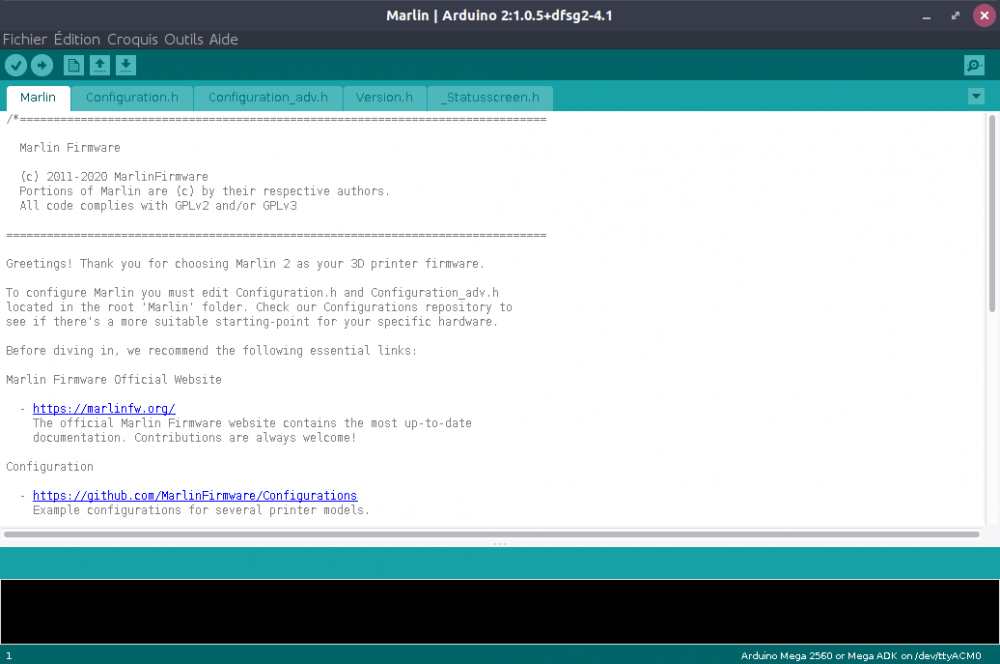Screen dimensions: 1000x664
Task: Click the horizontal editor scrollbar
Action: (492, 535)
